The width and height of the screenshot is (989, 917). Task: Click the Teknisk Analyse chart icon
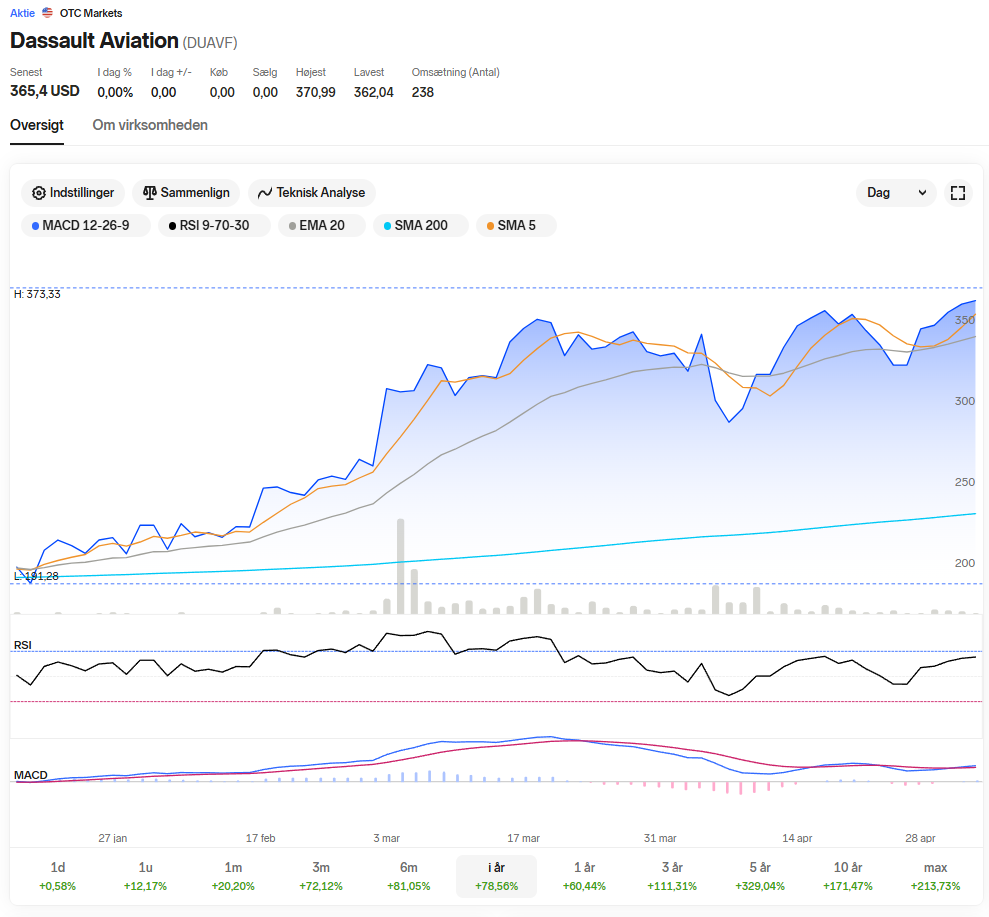tap(265, 193)
